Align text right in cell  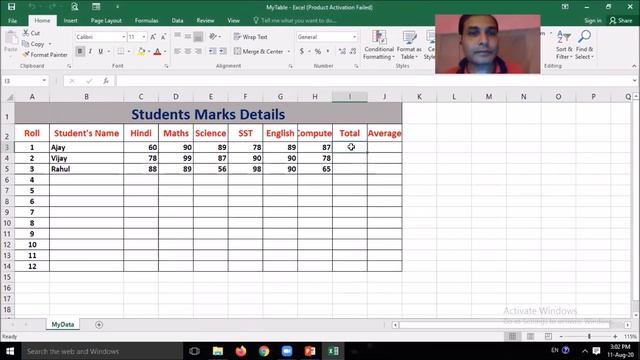click(x=198, y=51)
